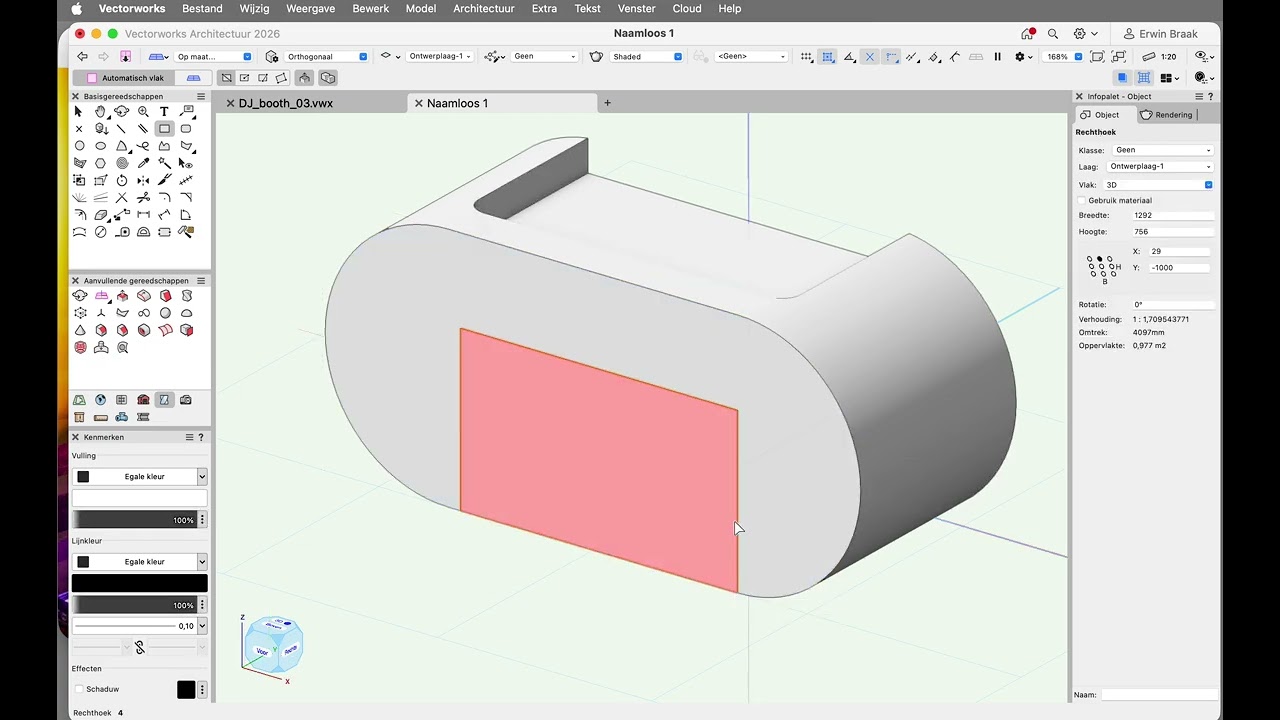
Task: Select the Rectangle tool
Action: pos(164,128)
